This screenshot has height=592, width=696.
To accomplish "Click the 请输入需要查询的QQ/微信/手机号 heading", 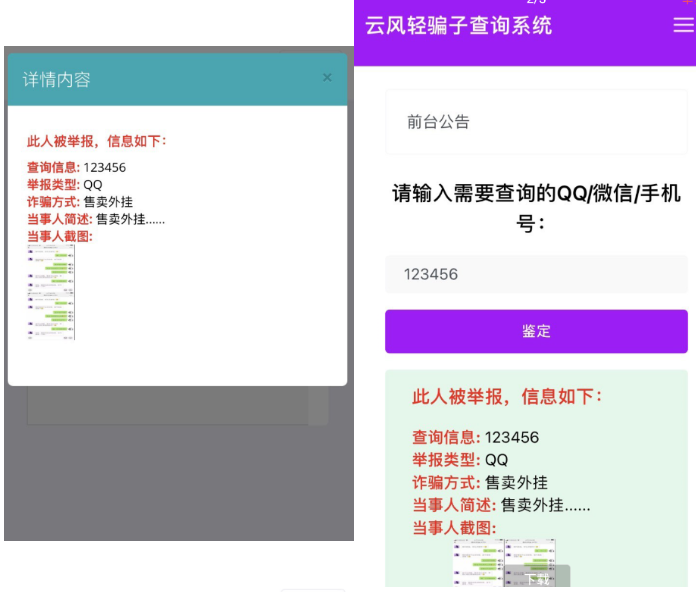I will coord(536,207).
